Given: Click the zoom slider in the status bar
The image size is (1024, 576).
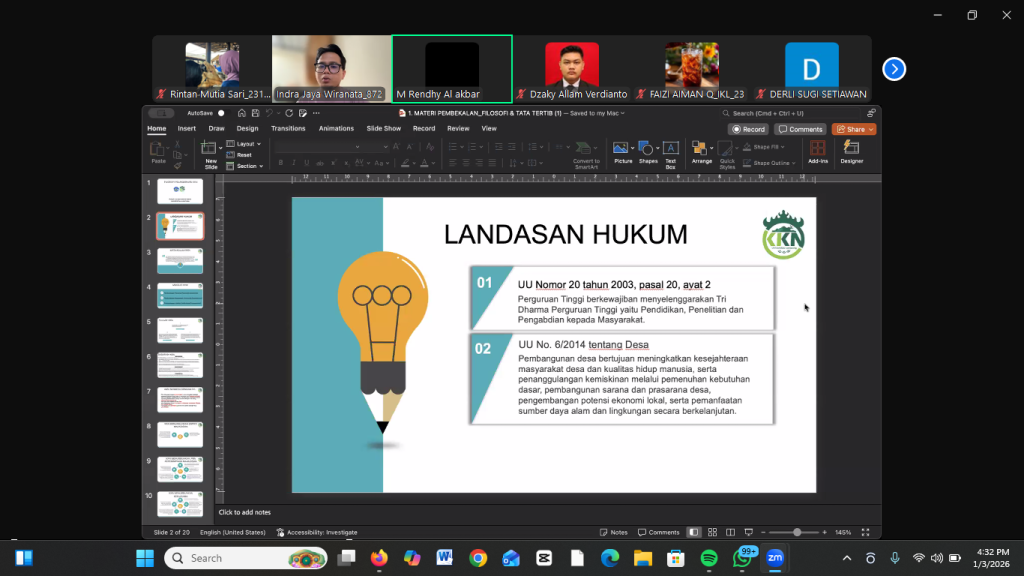Looking at the screenshot, I should 797,532.
